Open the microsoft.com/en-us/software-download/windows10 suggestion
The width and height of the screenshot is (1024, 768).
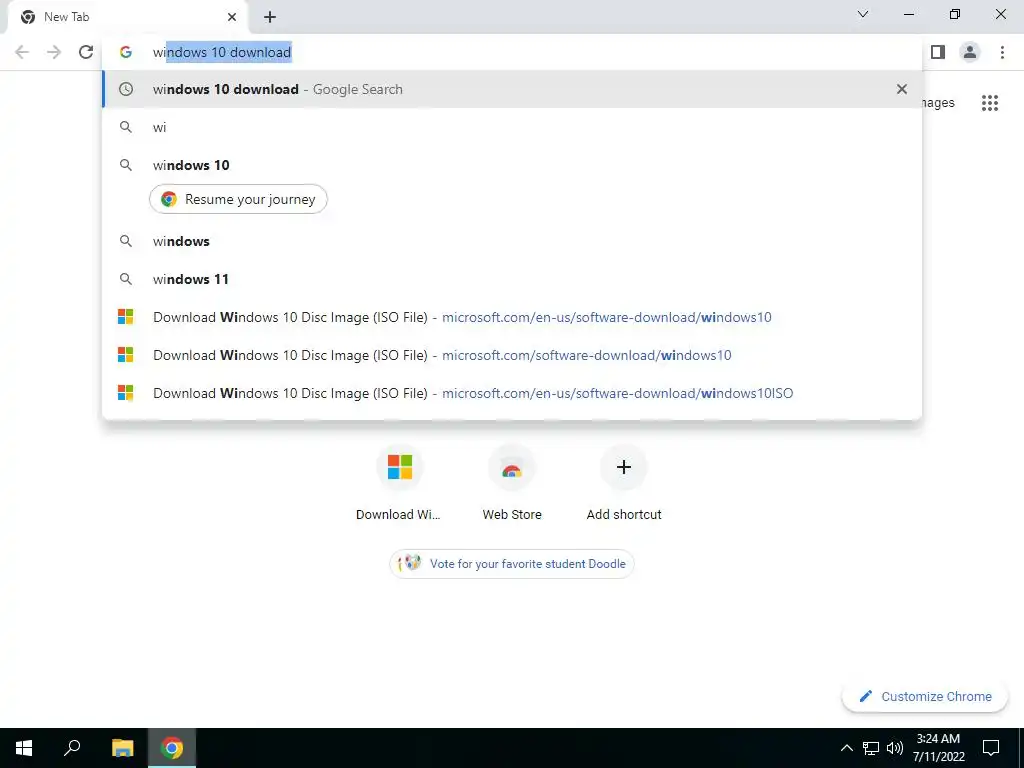click(512, 317)
